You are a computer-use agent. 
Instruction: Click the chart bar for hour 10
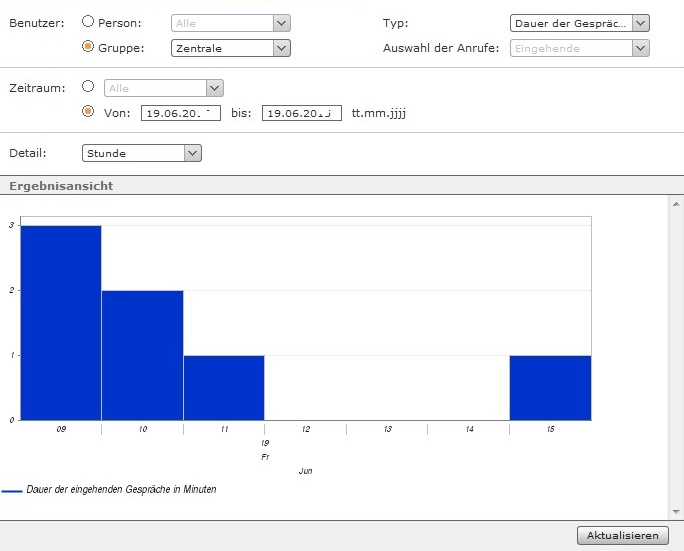[x=142, y=355]
